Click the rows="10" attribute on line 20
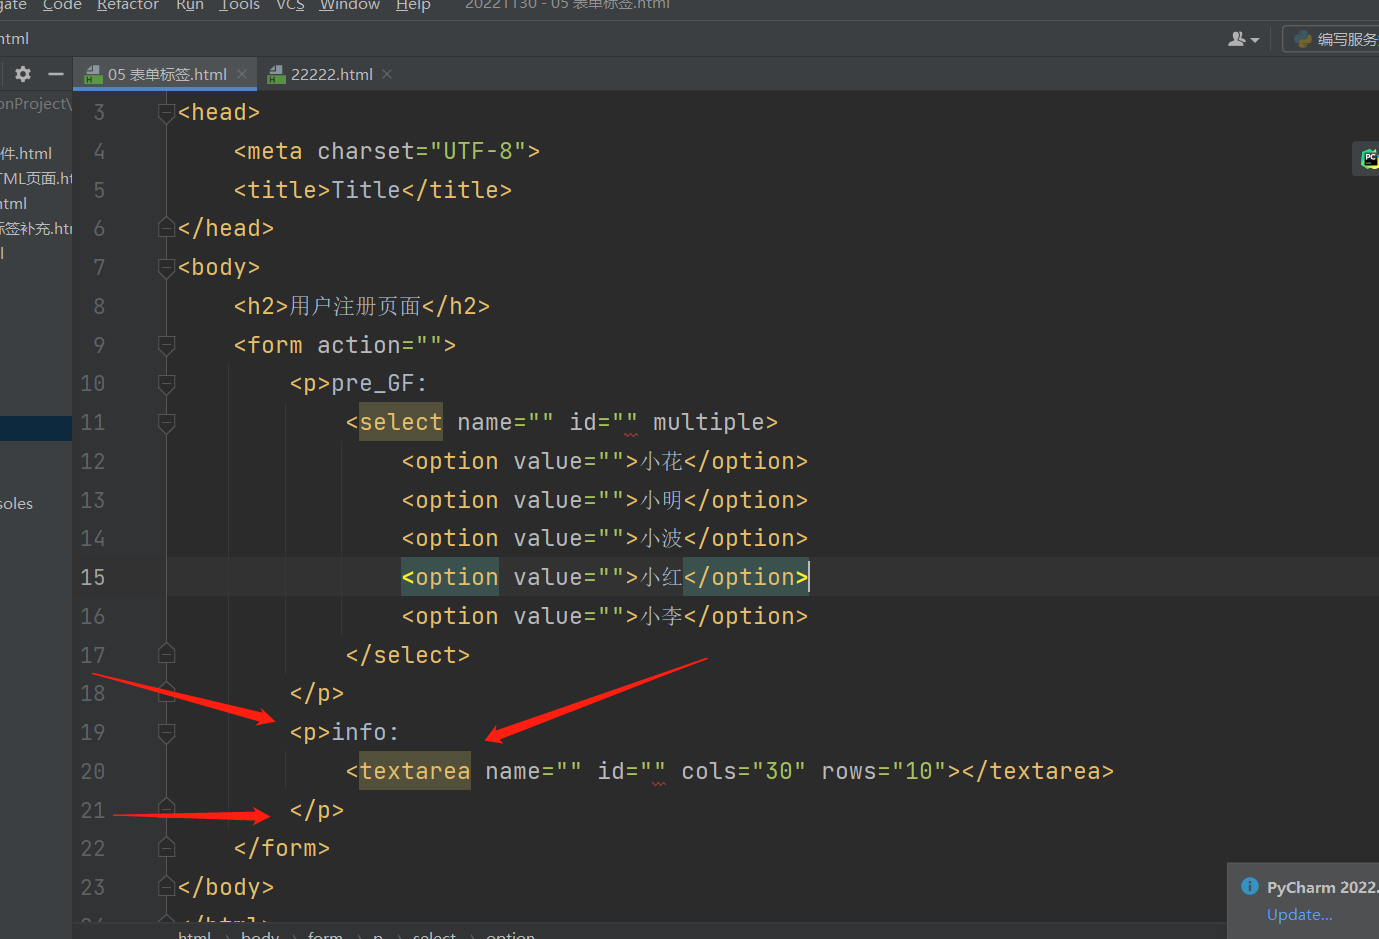This screenshot has height=939, width=1379. pos(884,771)
